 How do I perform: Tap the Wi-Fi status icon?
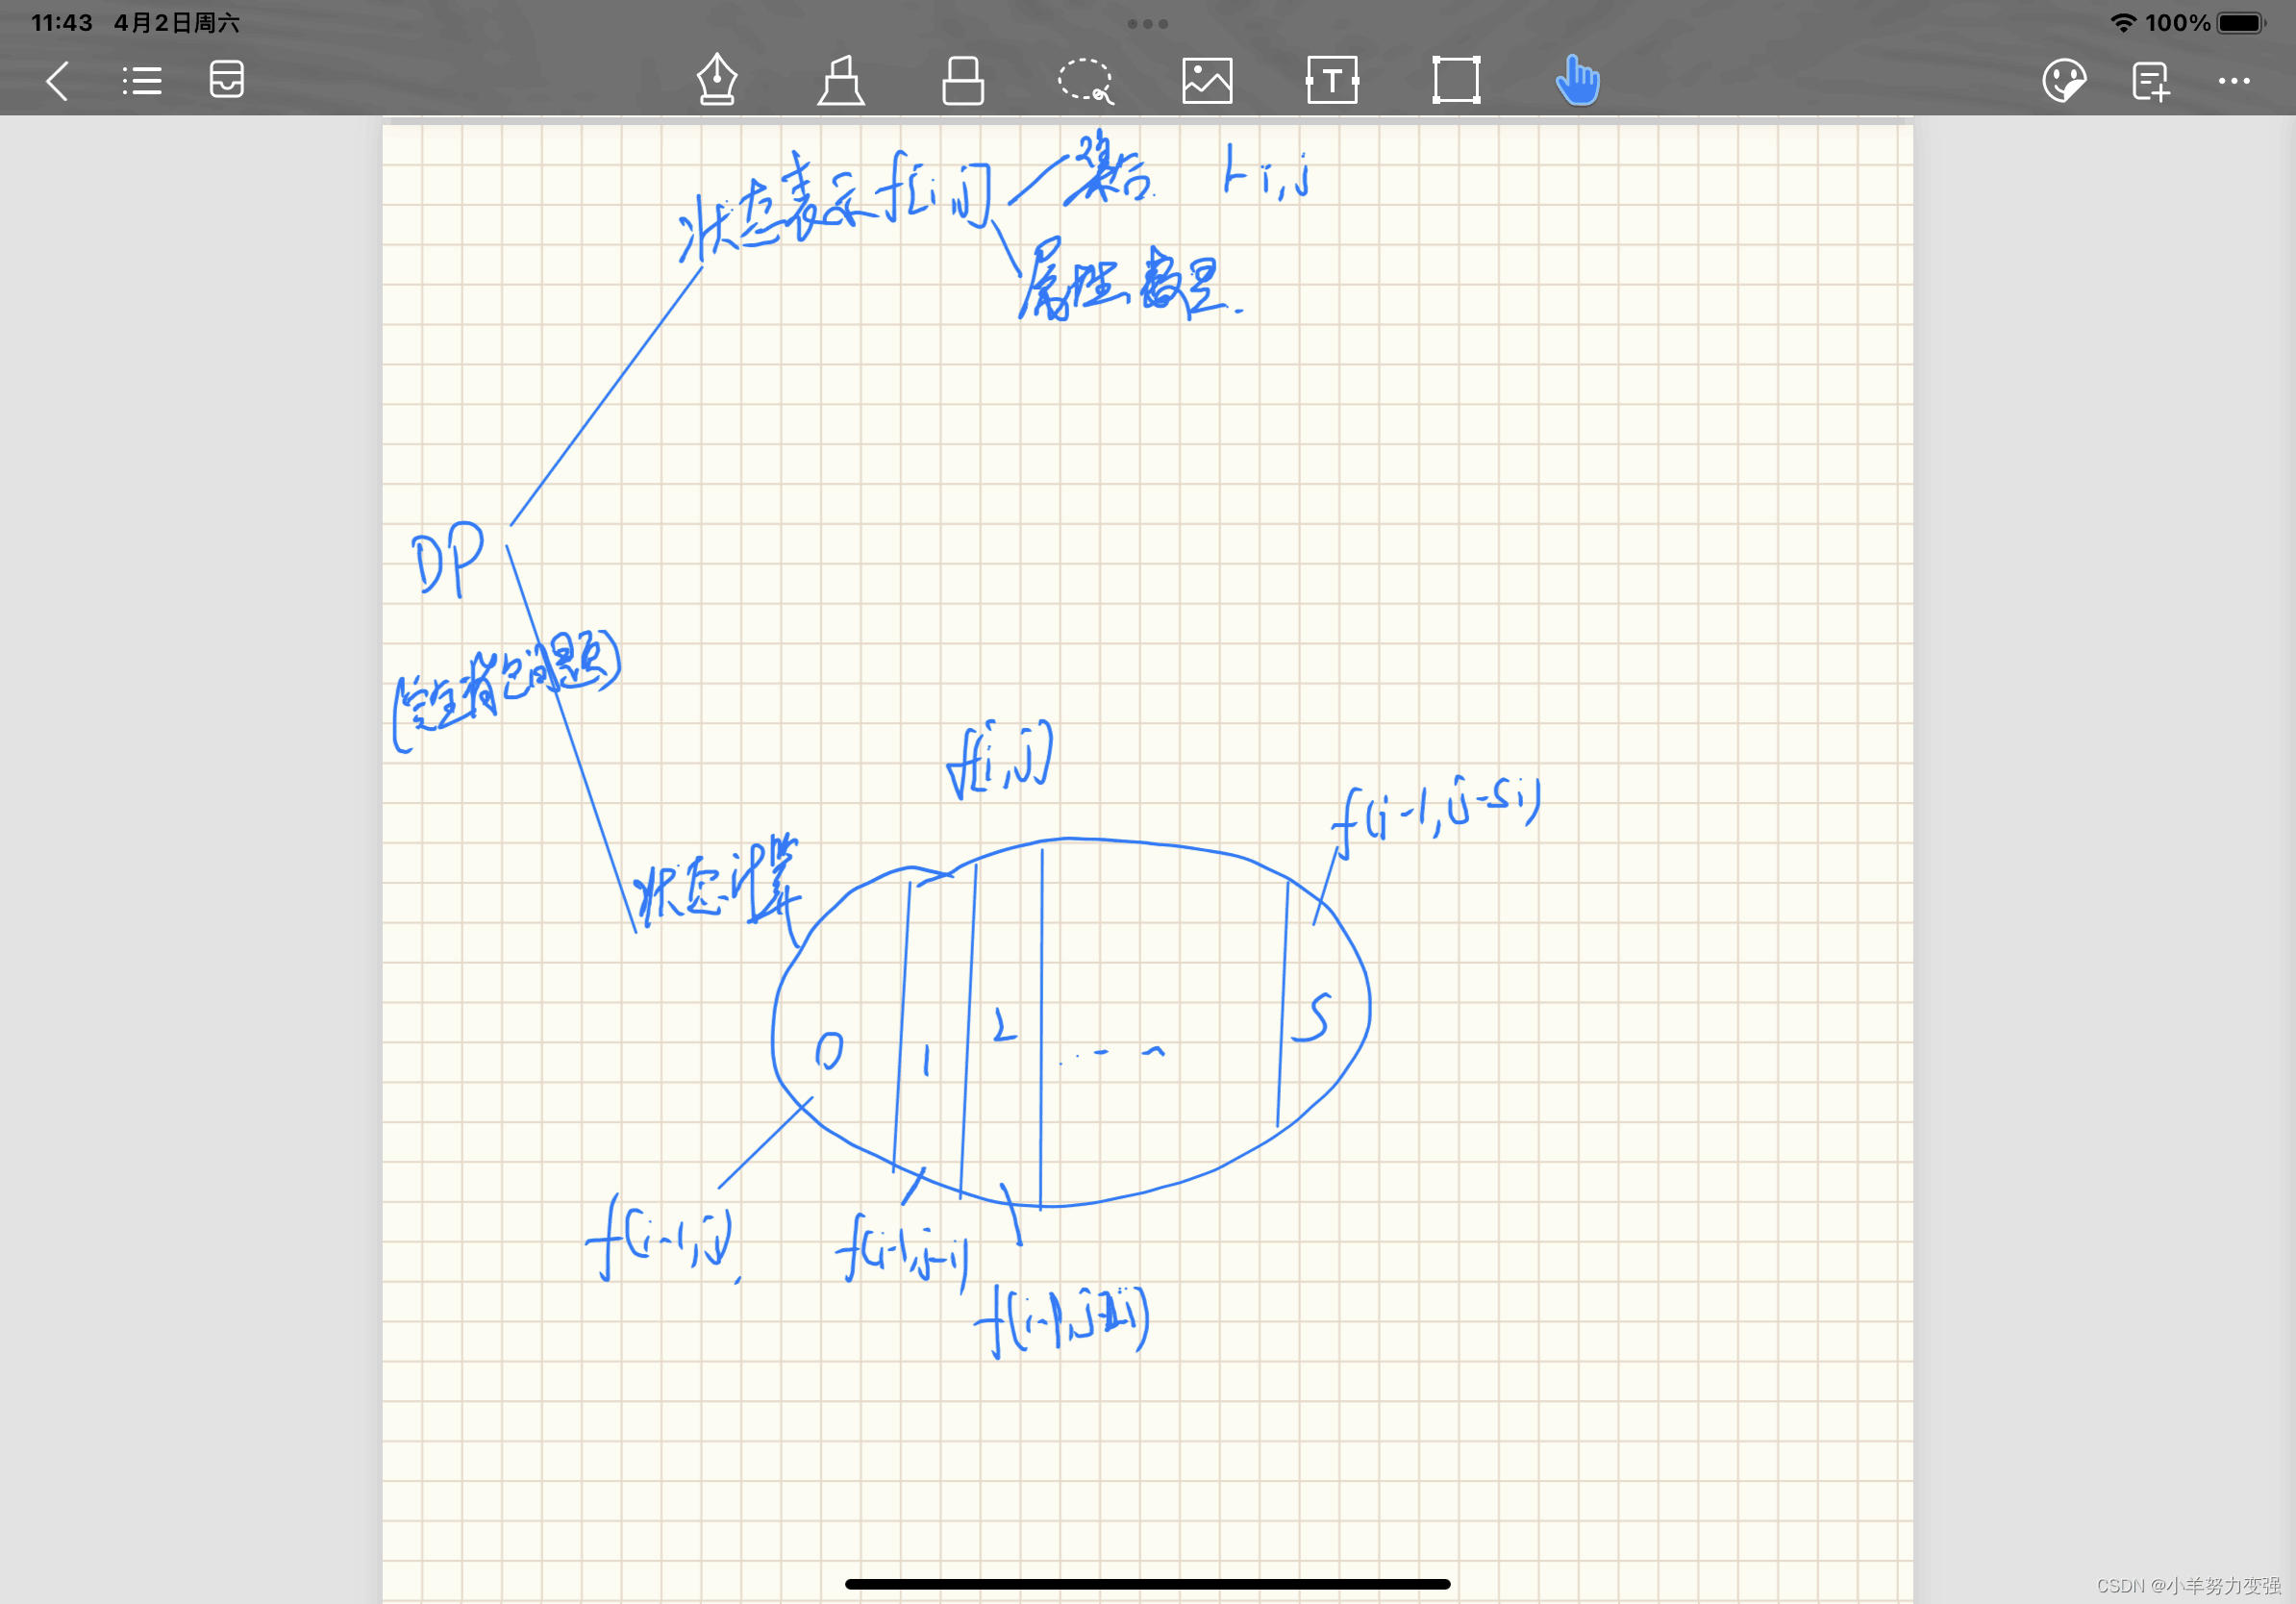coord(2123,22)
